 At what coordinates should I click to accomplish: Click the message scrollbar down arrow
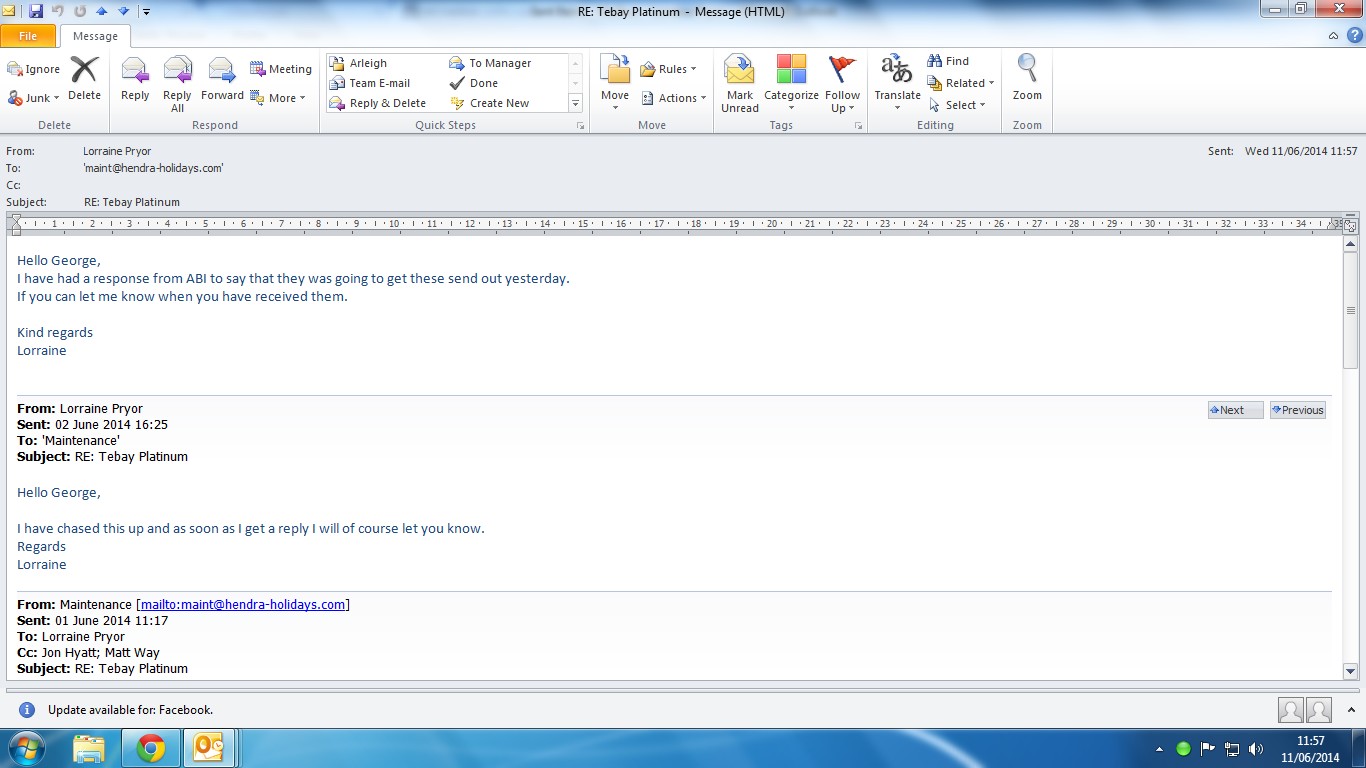click(x=1350, y=672)
